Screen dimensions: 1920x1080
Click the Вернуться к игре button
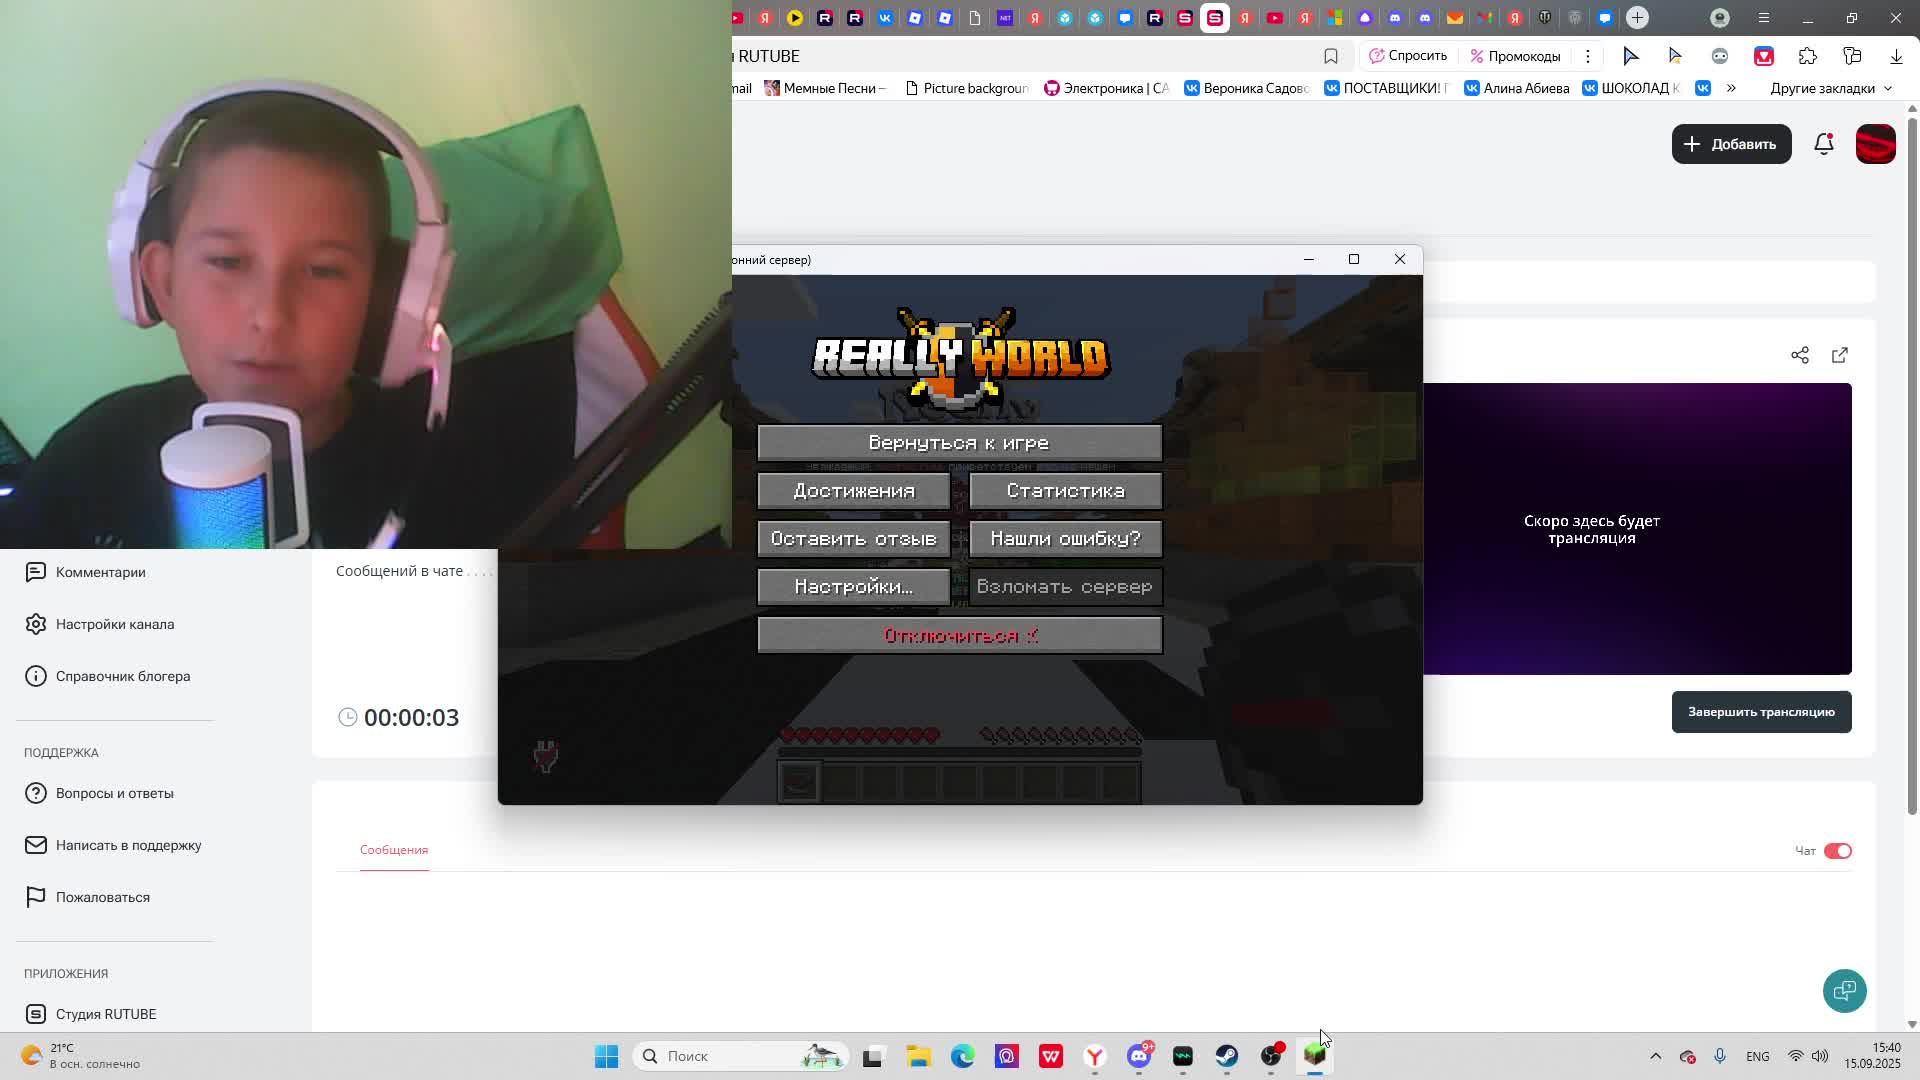(959, 443)
